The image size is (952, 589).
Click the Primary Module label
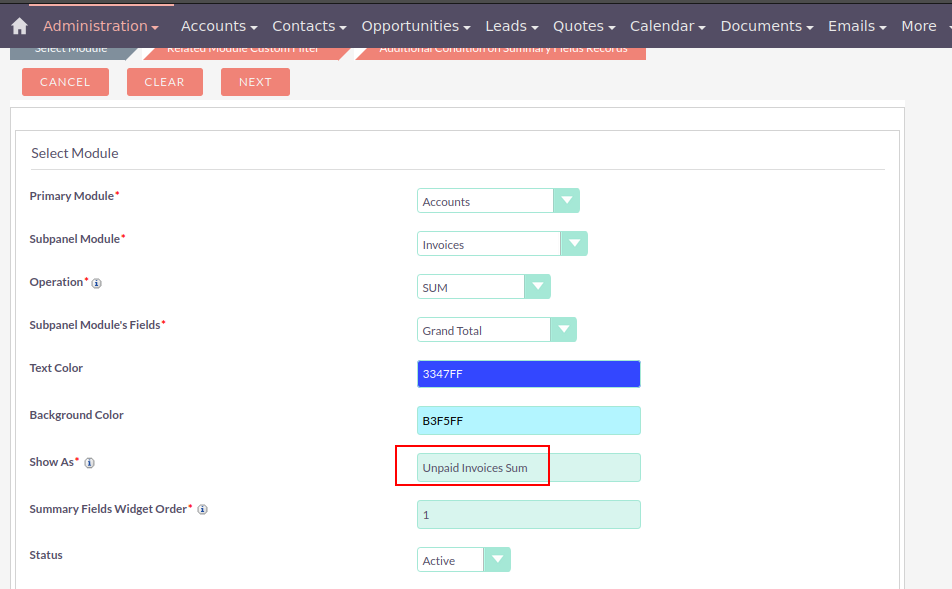[72, 196]
